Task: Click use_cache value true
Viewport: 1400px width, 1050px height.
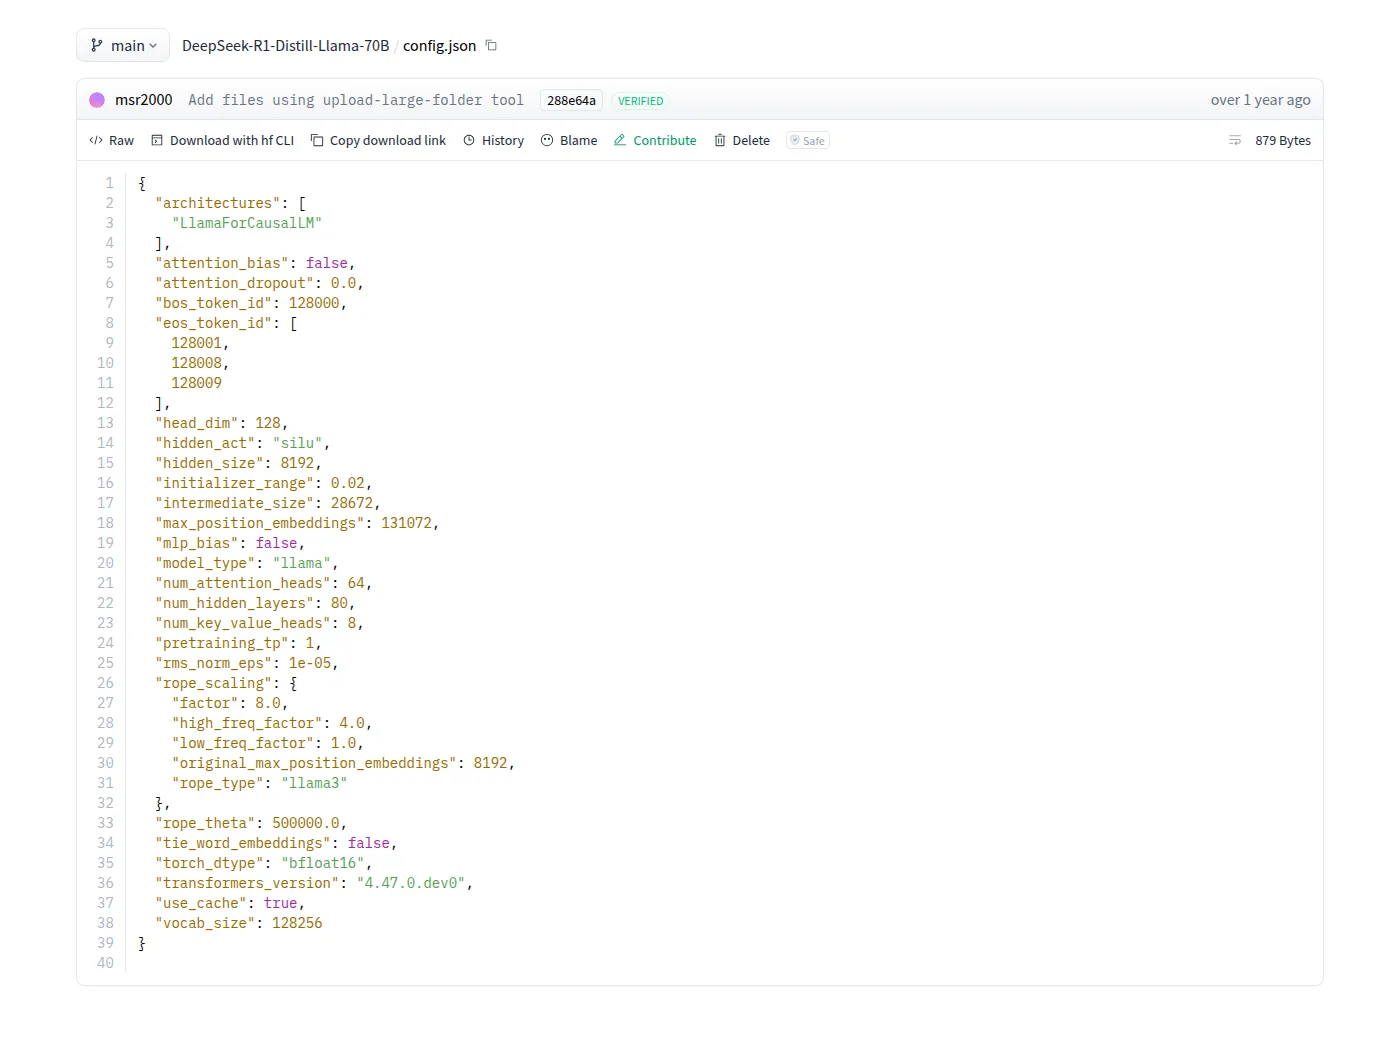Action: 281,903
